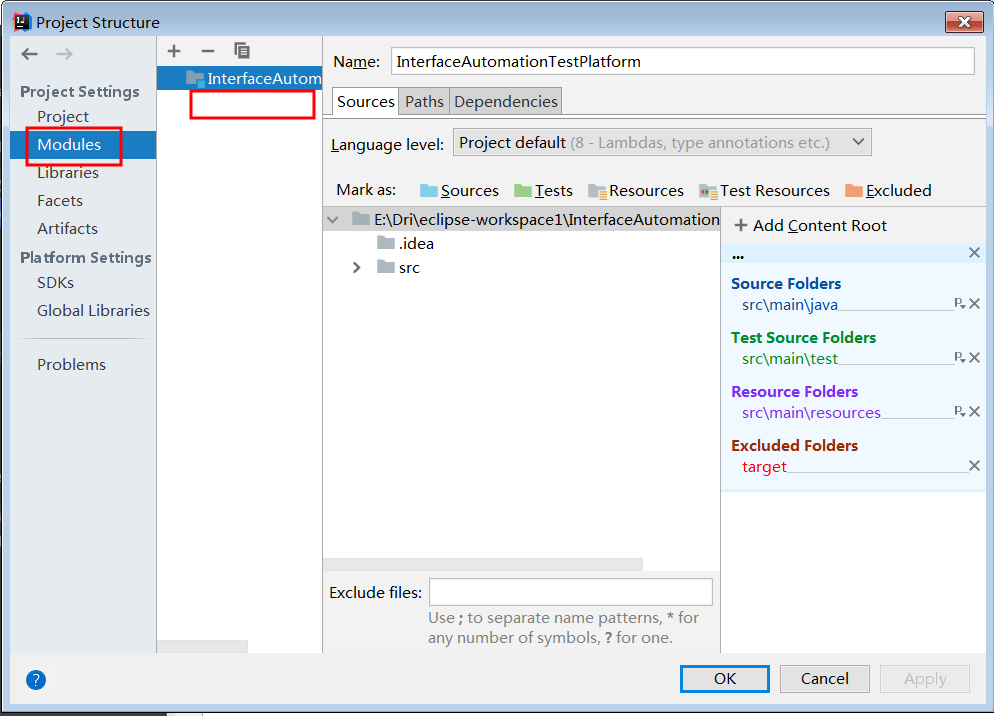Open the Language level dropdown
Image resolution: width=994 pixels, height=716 pixels.
(662, 143)
